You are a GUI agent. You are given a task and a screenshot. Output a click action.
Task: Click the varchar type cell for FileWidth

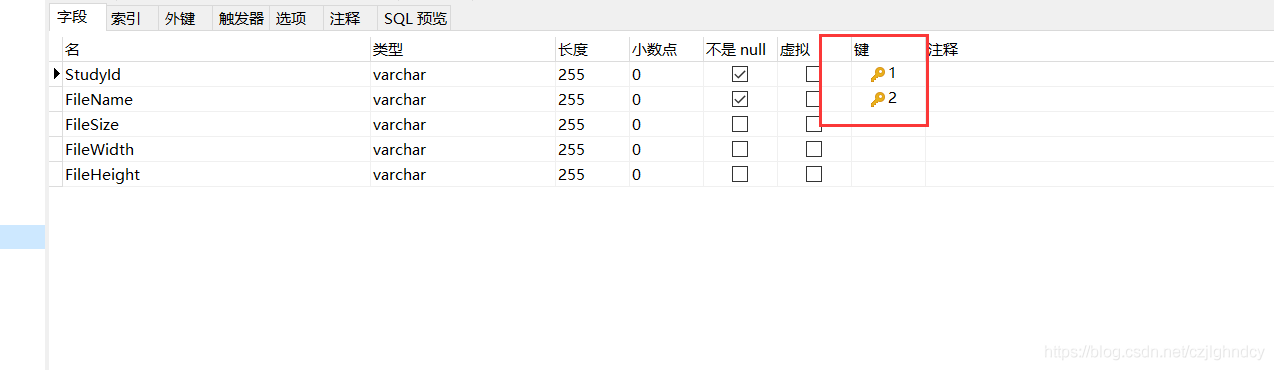(462, 149)
